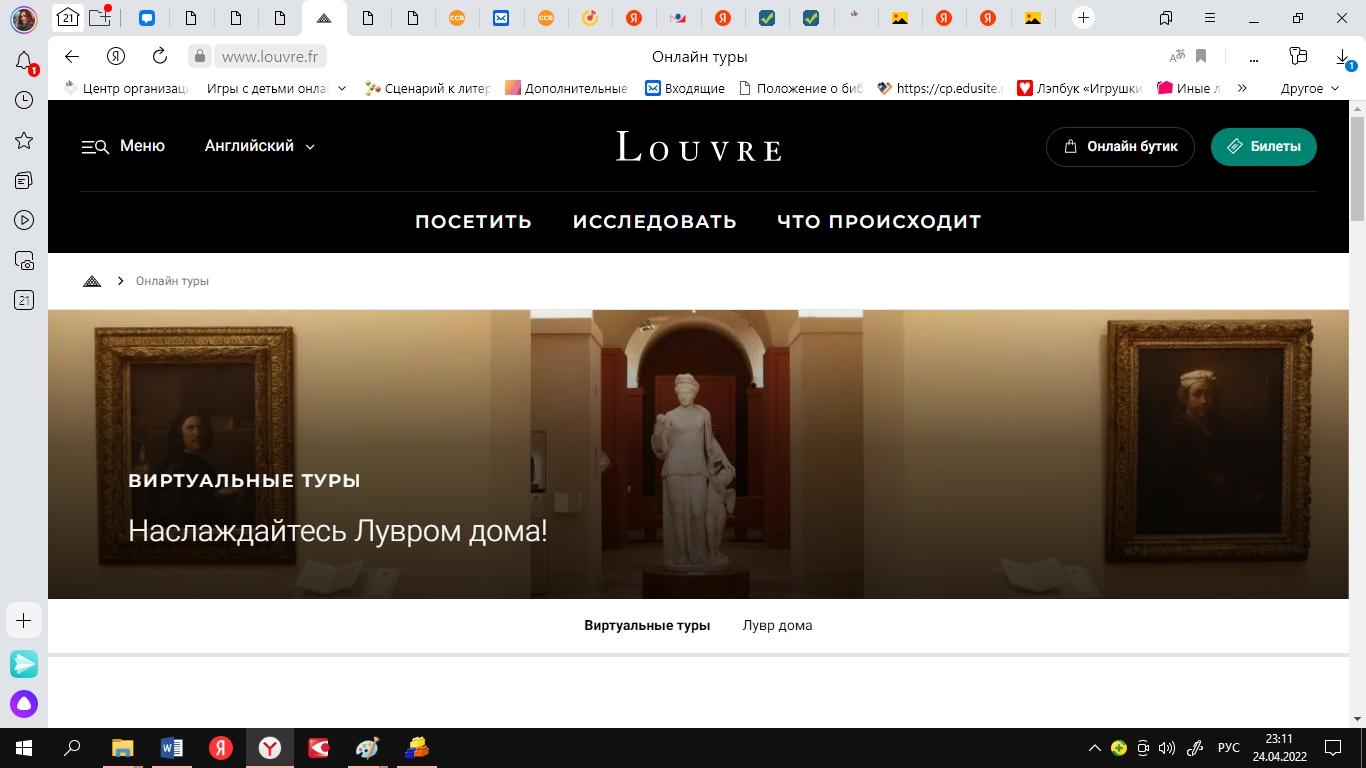Click the www.louvre.fr address field
1366x768 pixels.
[x=270, y=56]
